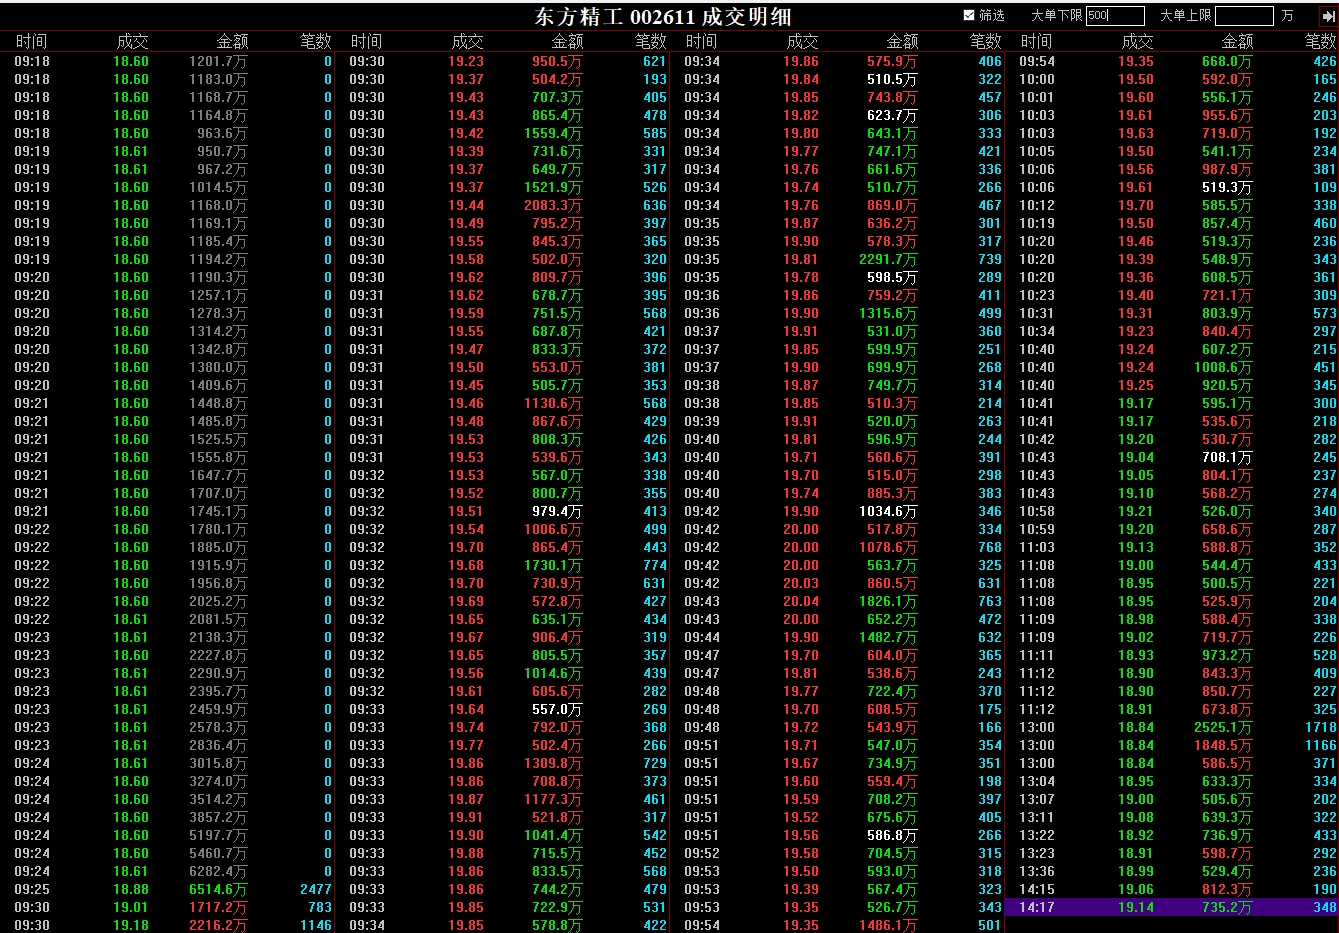Click the 1482.7万 amount cell
This screenshot has width=1339, height=933.
(x=888, y=637)
